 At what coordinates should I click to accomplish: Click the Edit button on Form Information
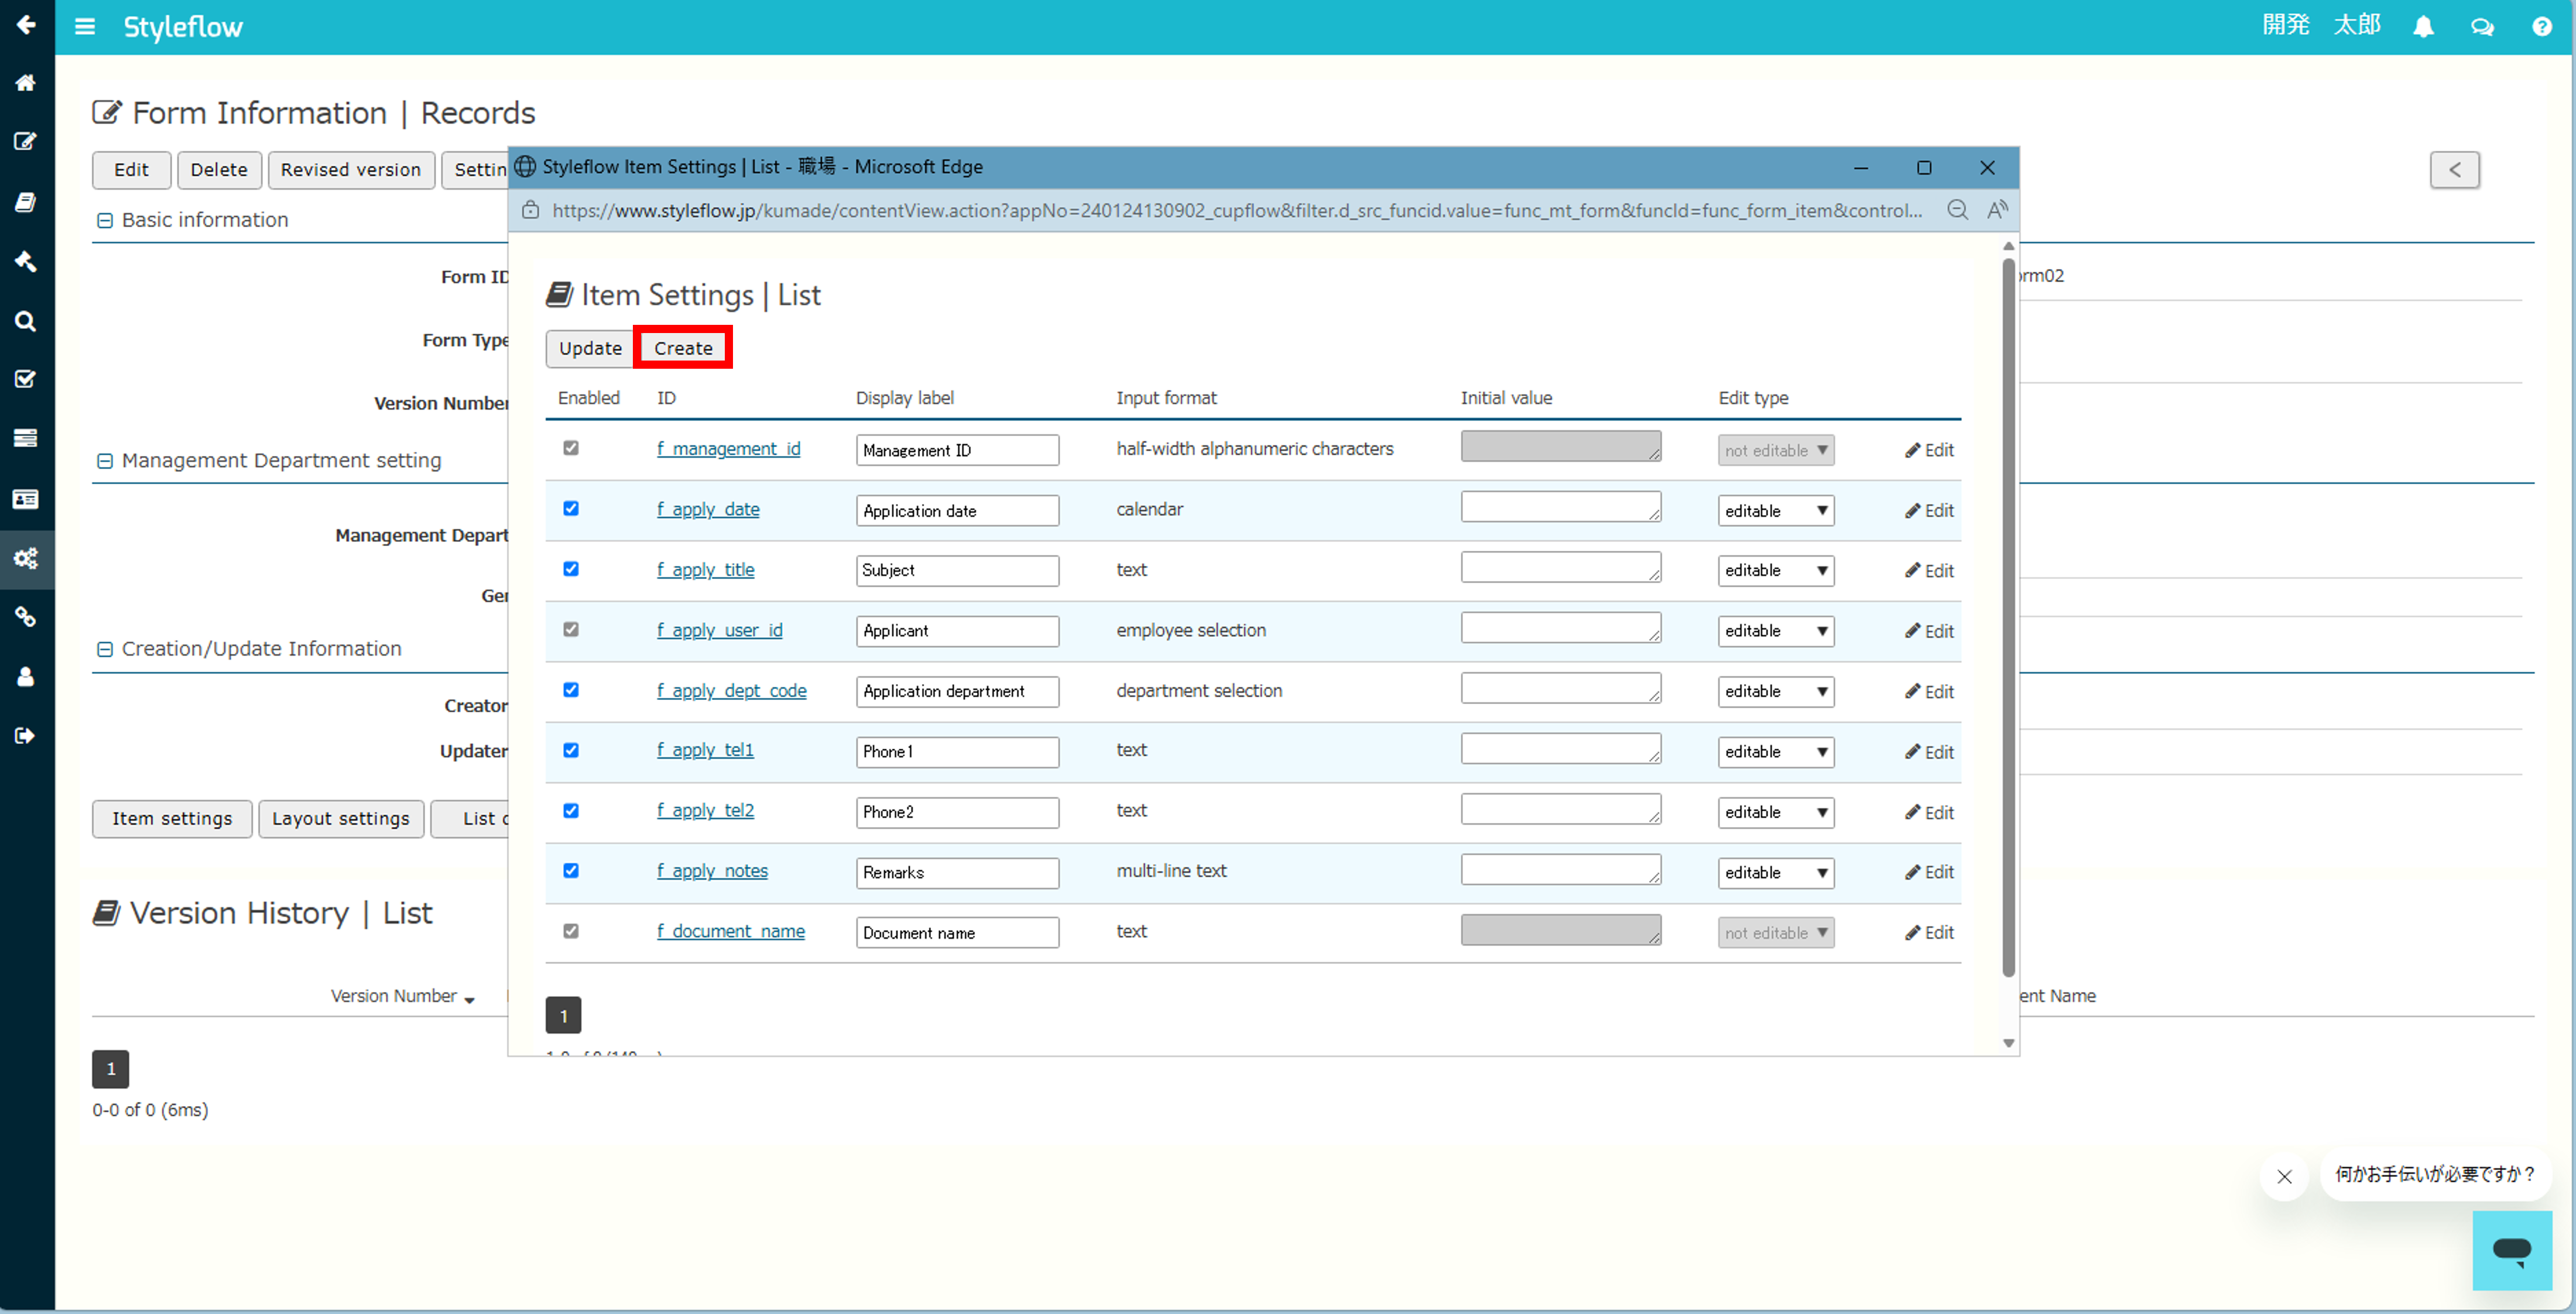coord(131,170)
